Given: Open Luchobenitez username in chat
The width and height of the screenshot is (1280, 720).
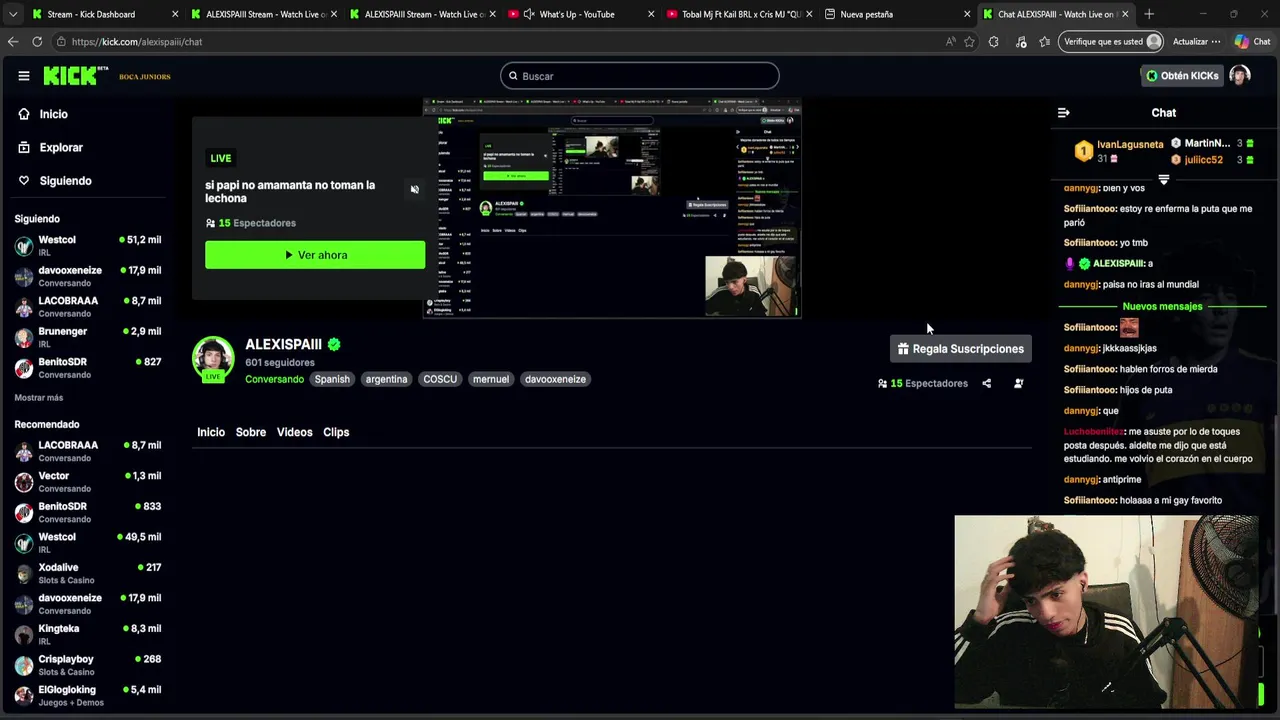Looking at the screenshot, I should (x=1093, y=432).
